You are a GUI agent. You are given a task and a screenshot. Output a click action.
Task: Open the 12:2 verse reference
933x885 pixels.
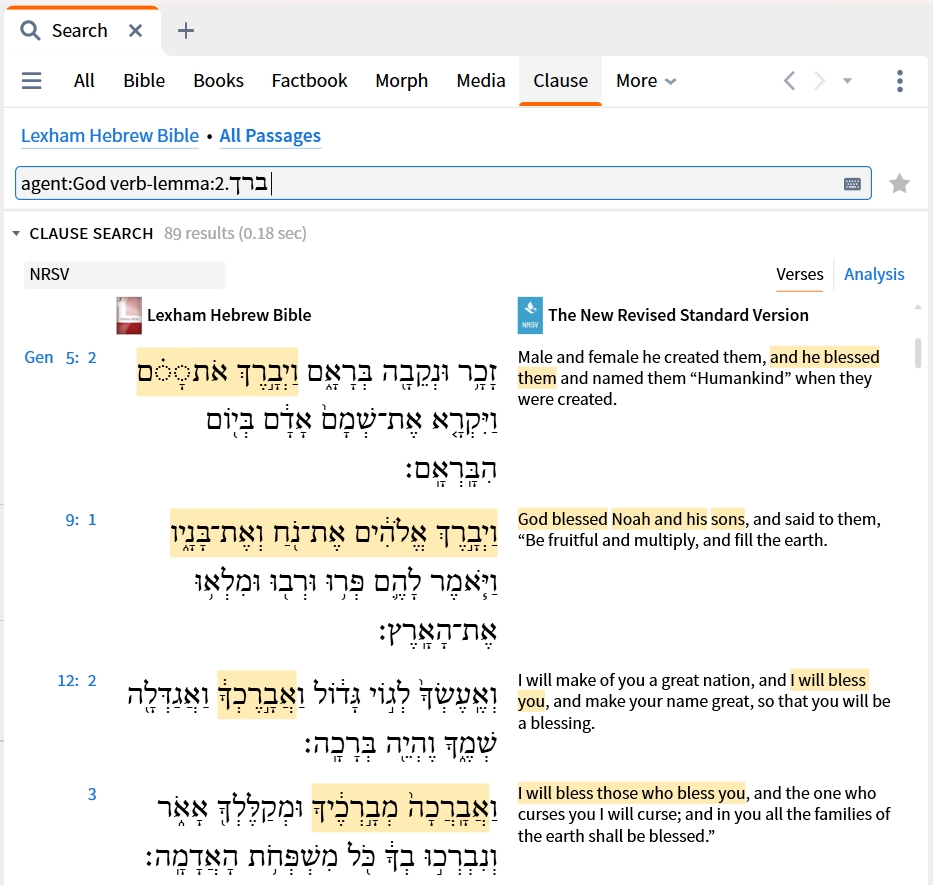point(77,680)
